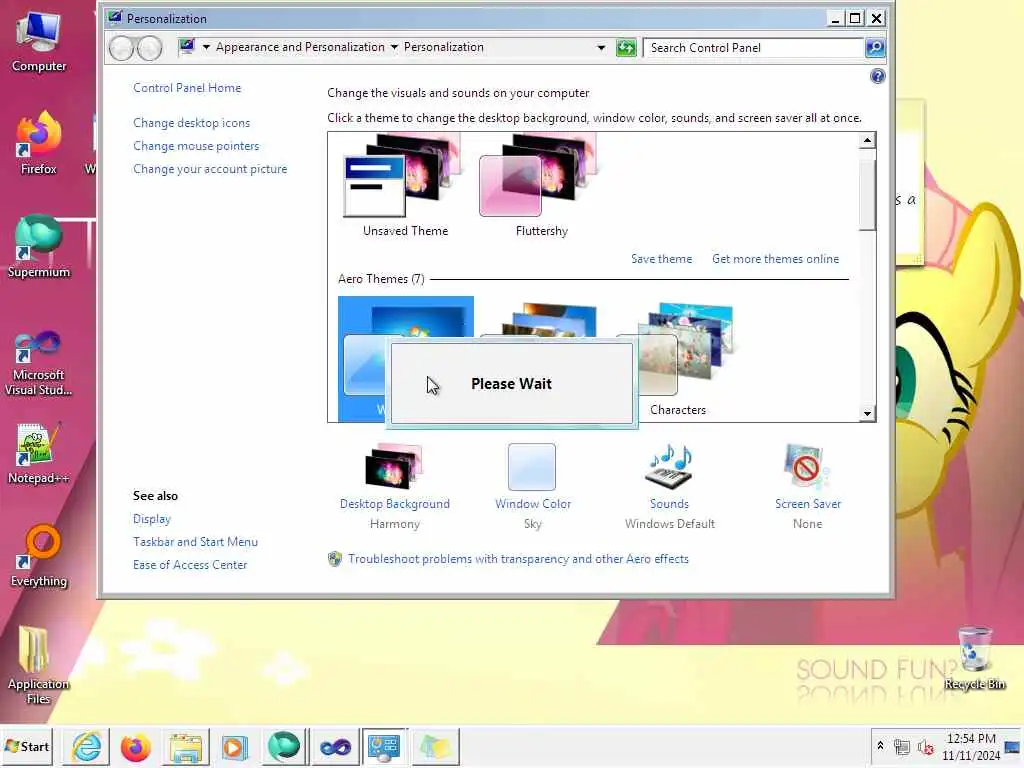Click the volume muted tray icon
This screenshot has height=768, width=1024.
pyautogui.click(x=925, y=746)
